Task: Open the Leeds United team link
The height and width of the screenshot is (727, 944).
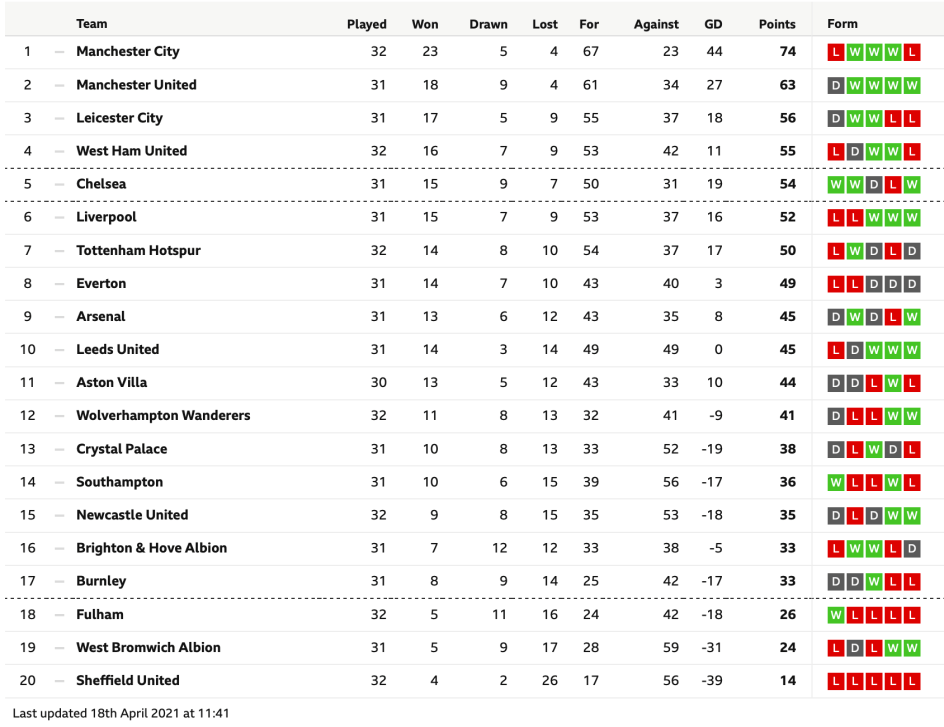Action: [x=118, y=350]
